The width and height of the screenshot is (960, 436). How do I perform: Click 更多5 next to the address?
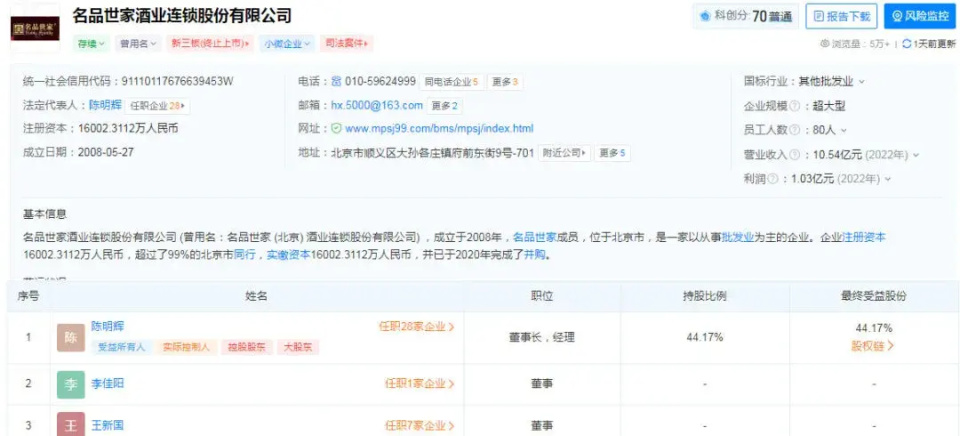612,153
